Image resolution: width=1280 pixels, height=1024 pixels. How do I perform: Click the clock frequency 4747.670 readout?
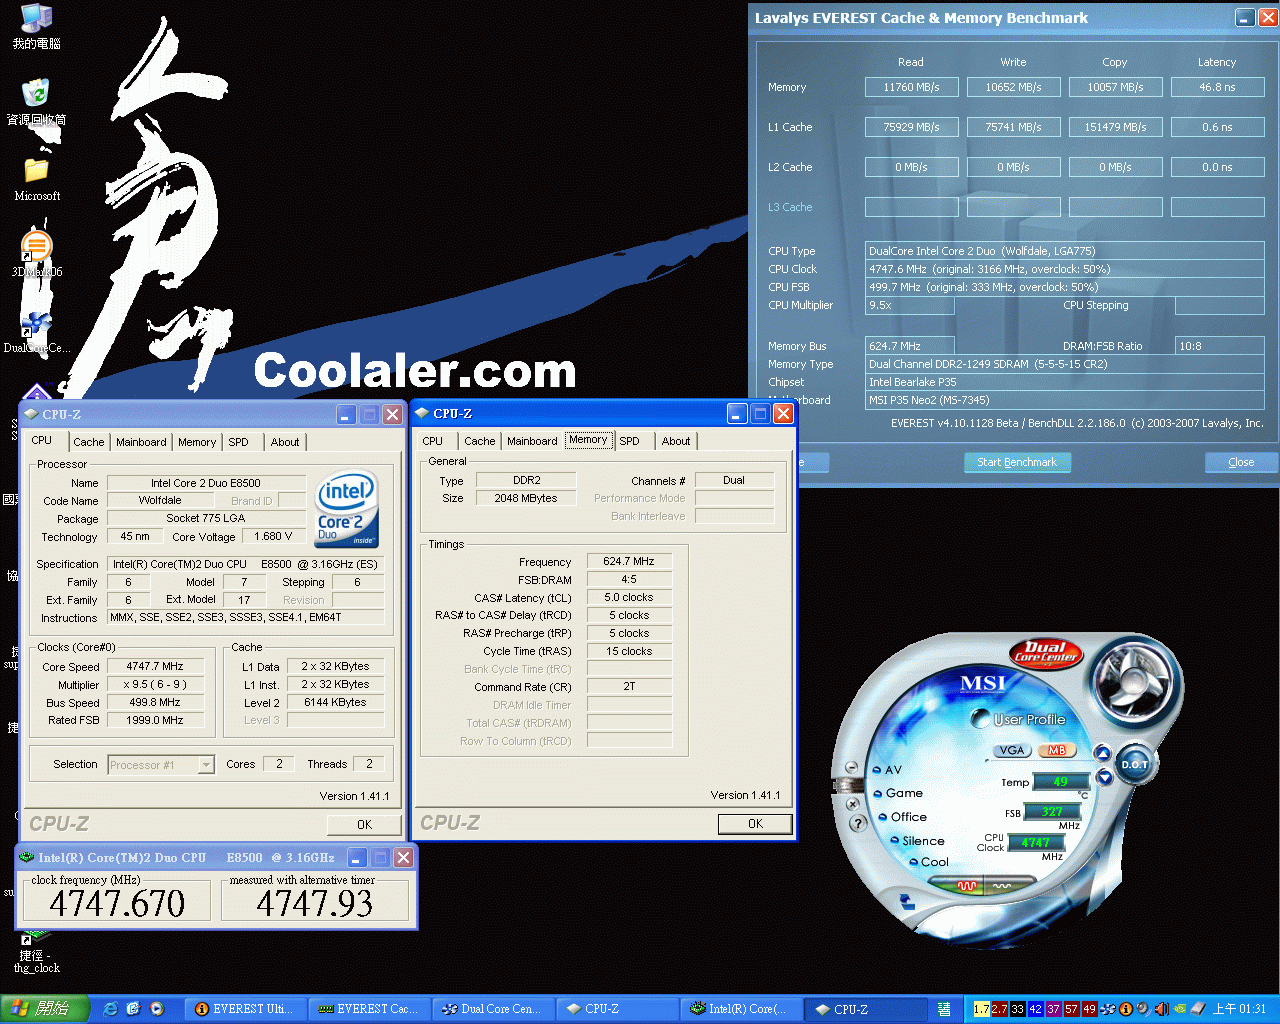pos(119,903)
